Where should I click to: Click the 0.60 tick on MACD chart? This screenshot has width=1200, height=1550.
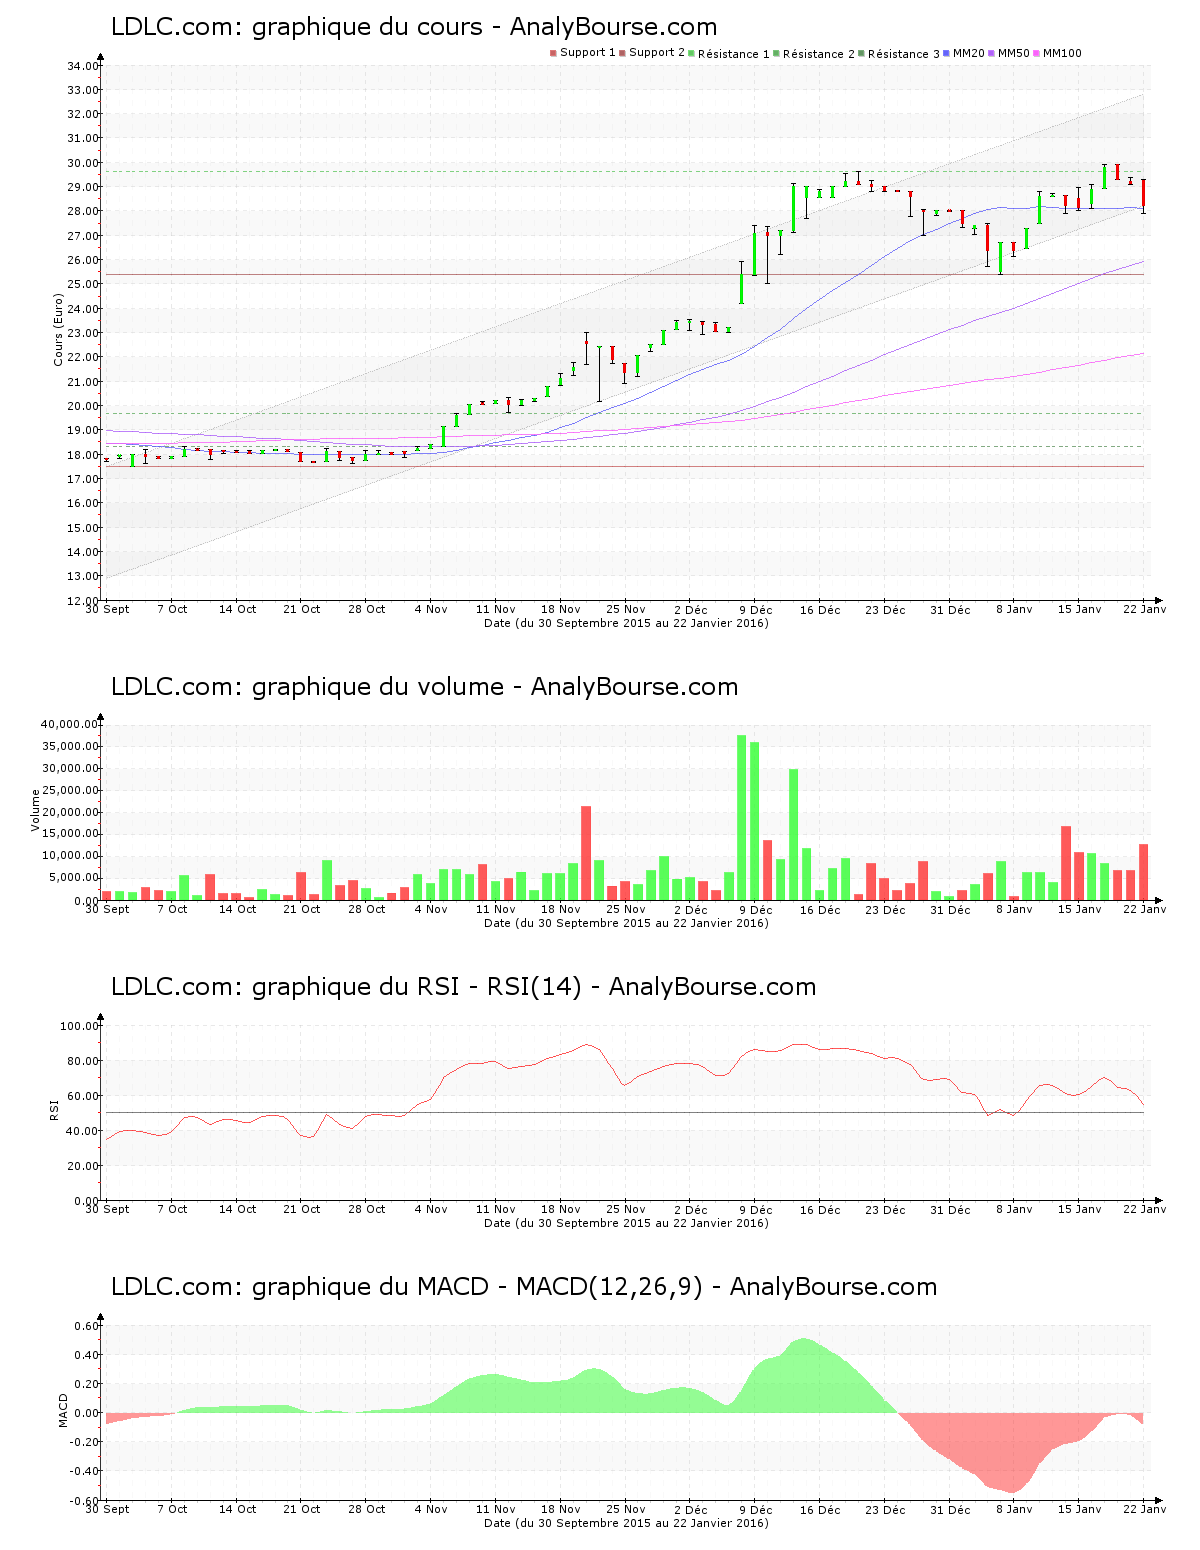coord(87,1326)
